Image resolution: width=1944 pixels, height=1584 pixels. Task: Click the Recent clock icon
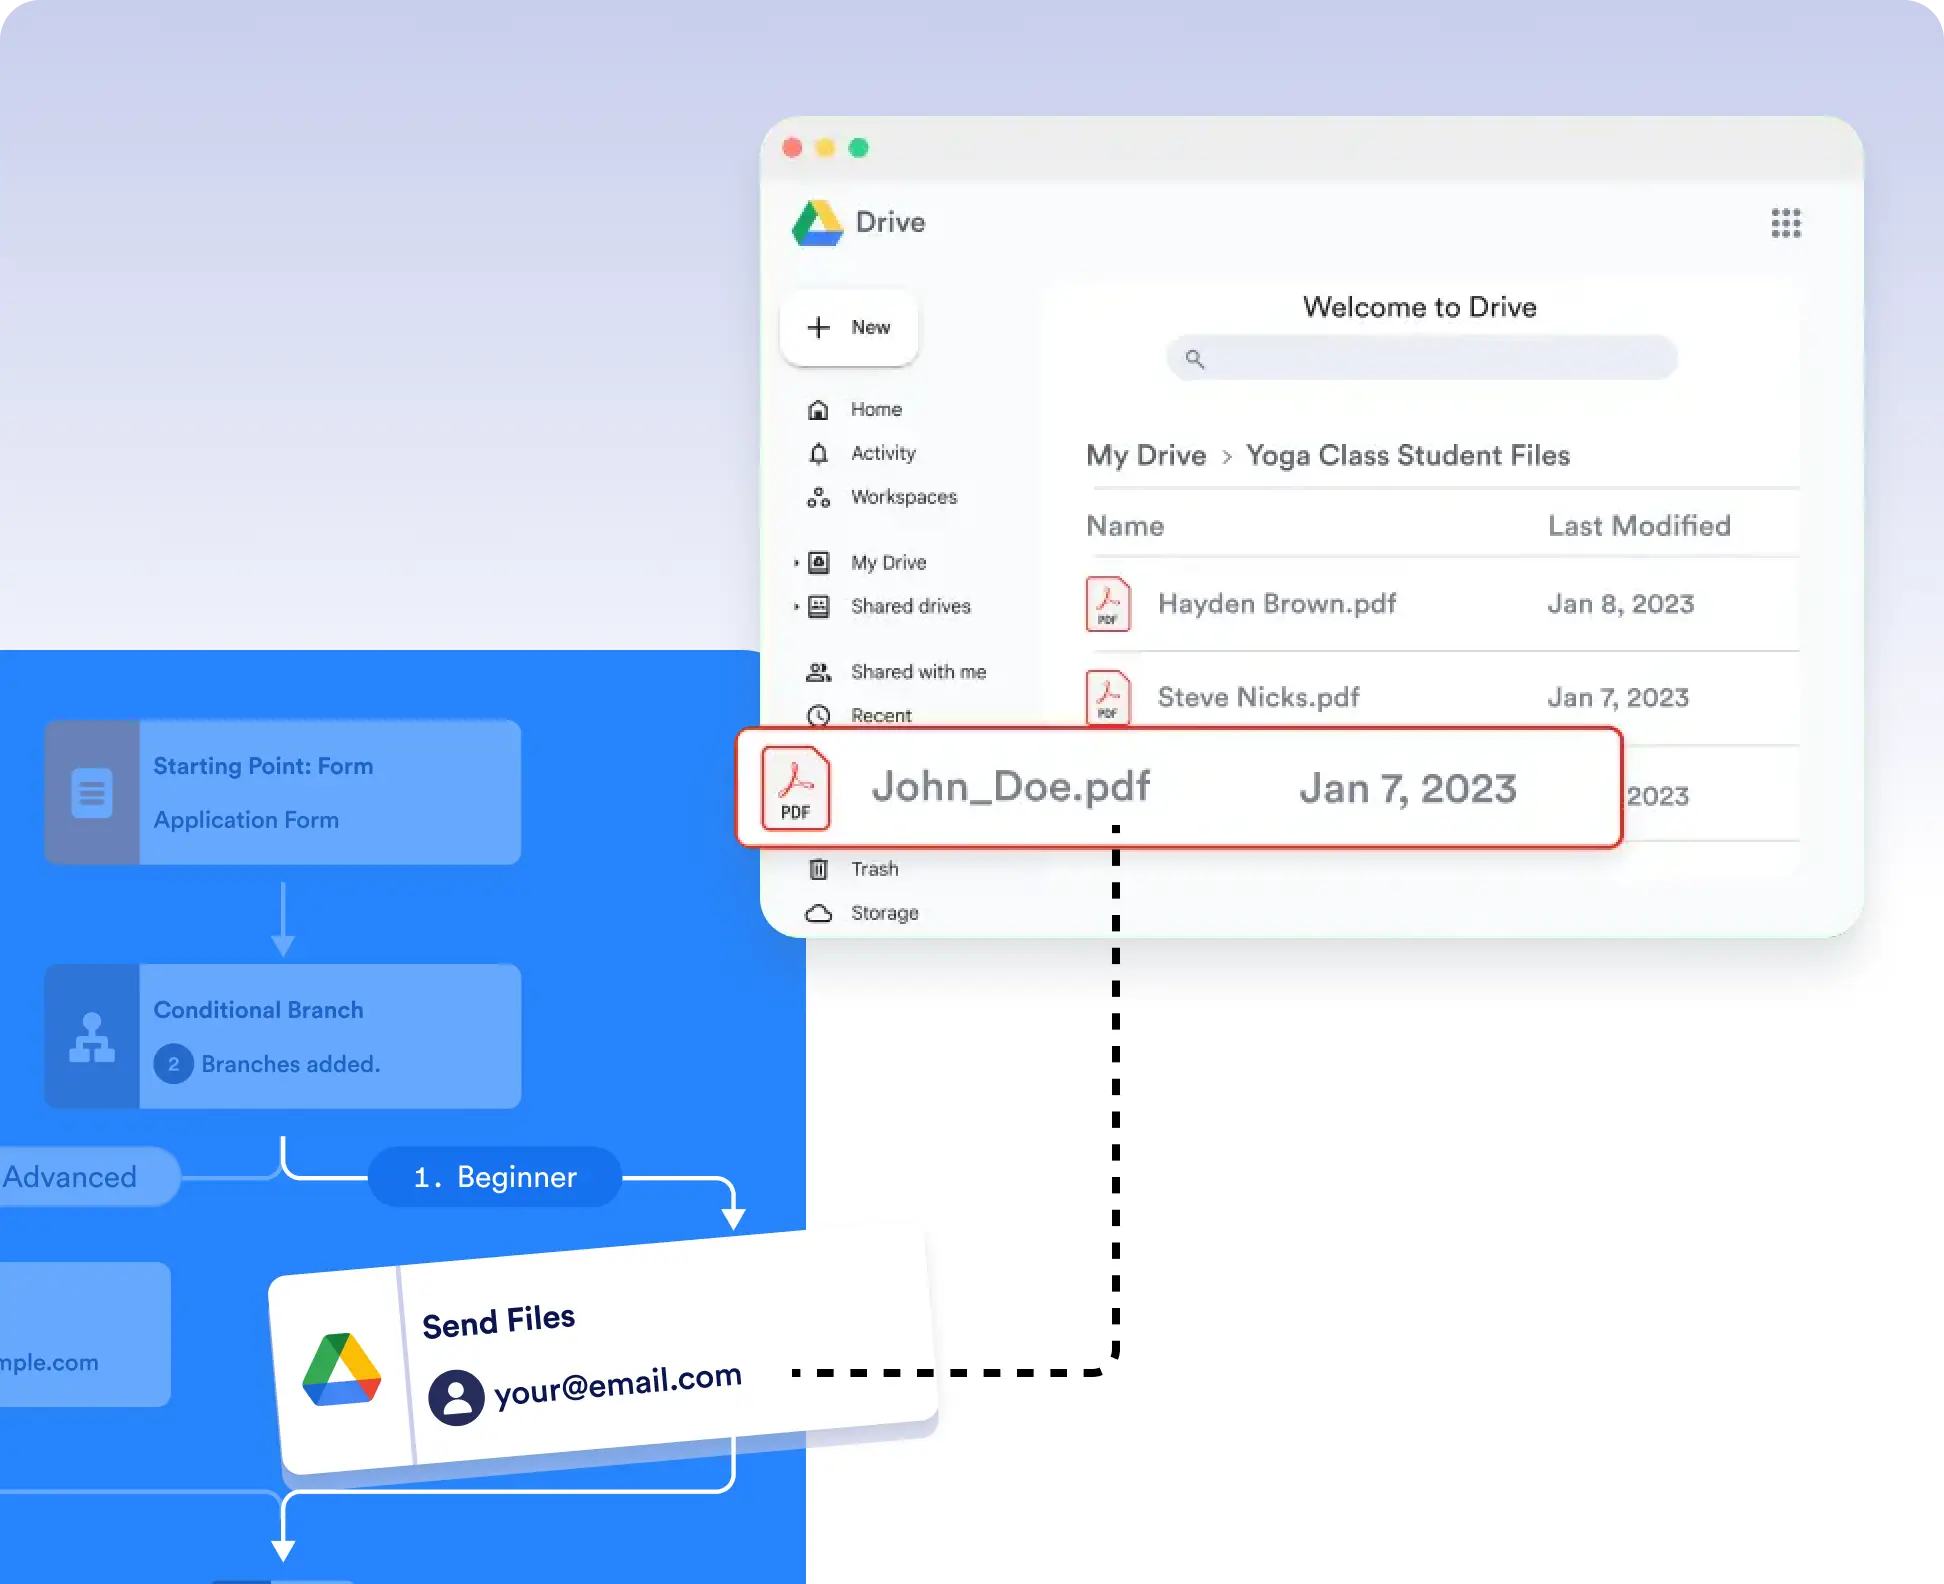click(818, 716)
